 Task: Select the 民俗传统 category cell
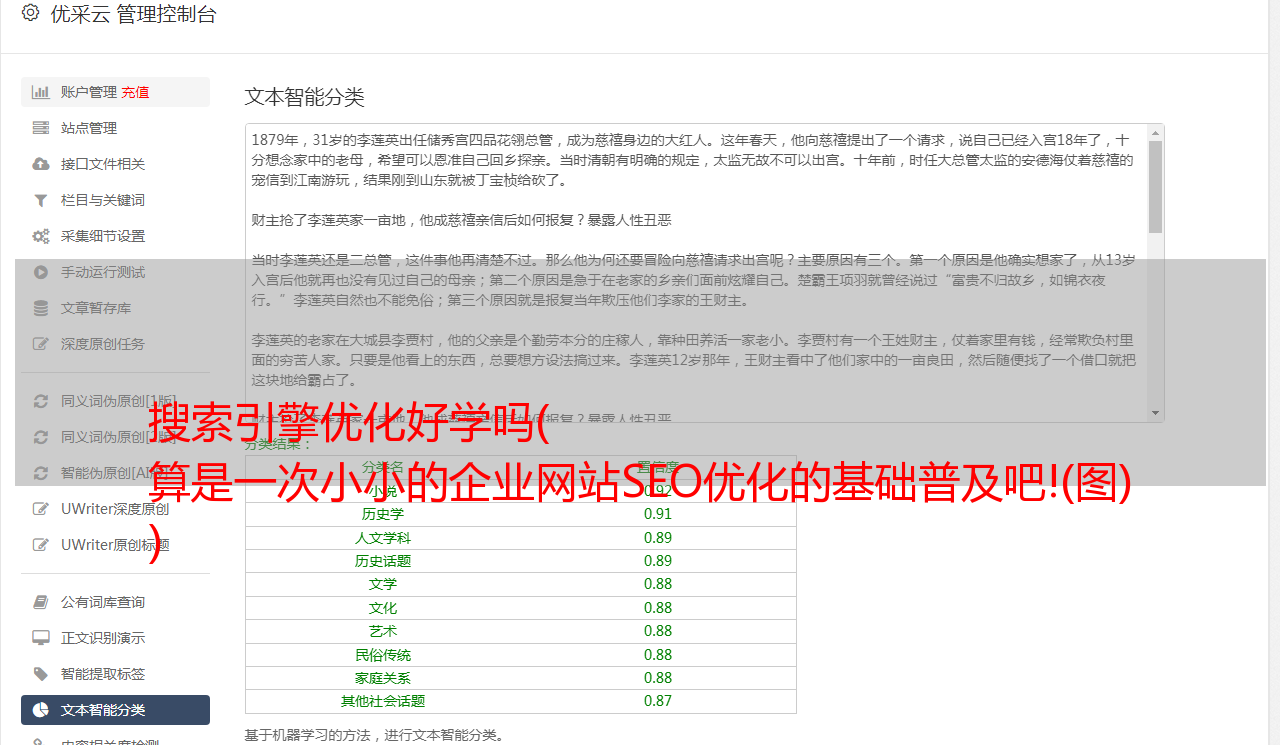383,655
